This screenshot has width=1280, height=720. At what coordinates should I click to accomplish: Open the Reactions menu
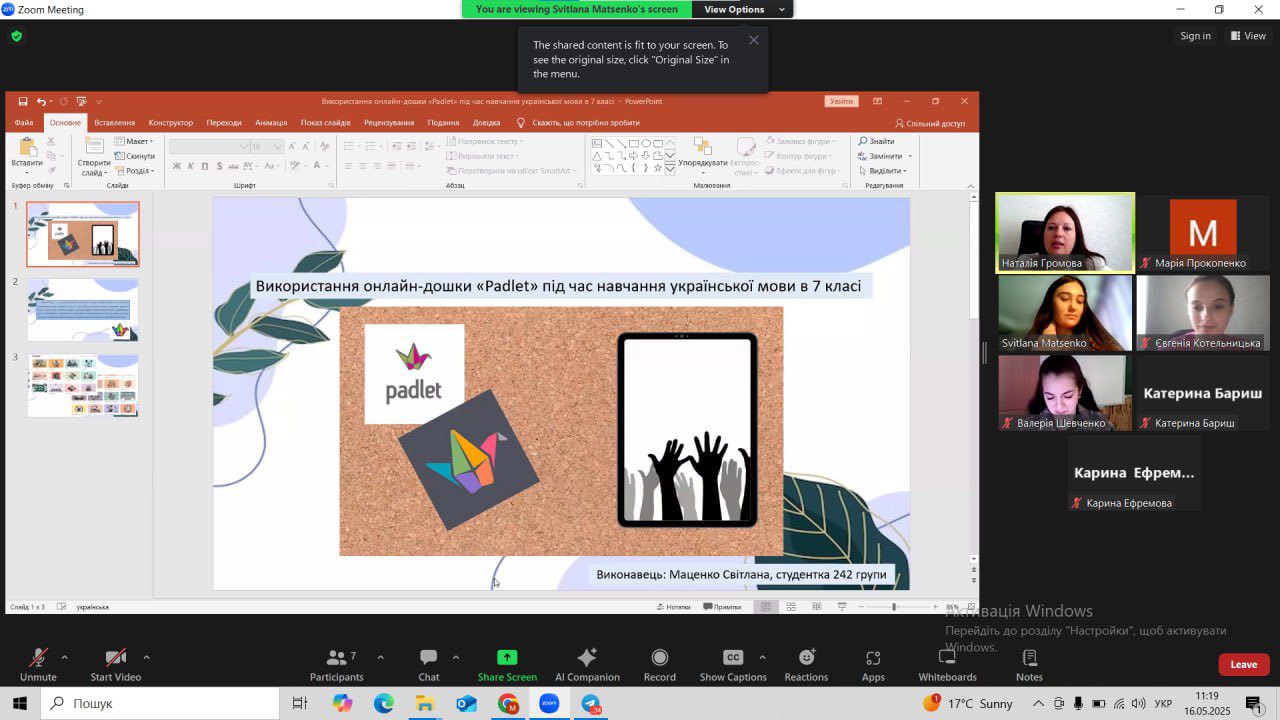coord(806,664)
